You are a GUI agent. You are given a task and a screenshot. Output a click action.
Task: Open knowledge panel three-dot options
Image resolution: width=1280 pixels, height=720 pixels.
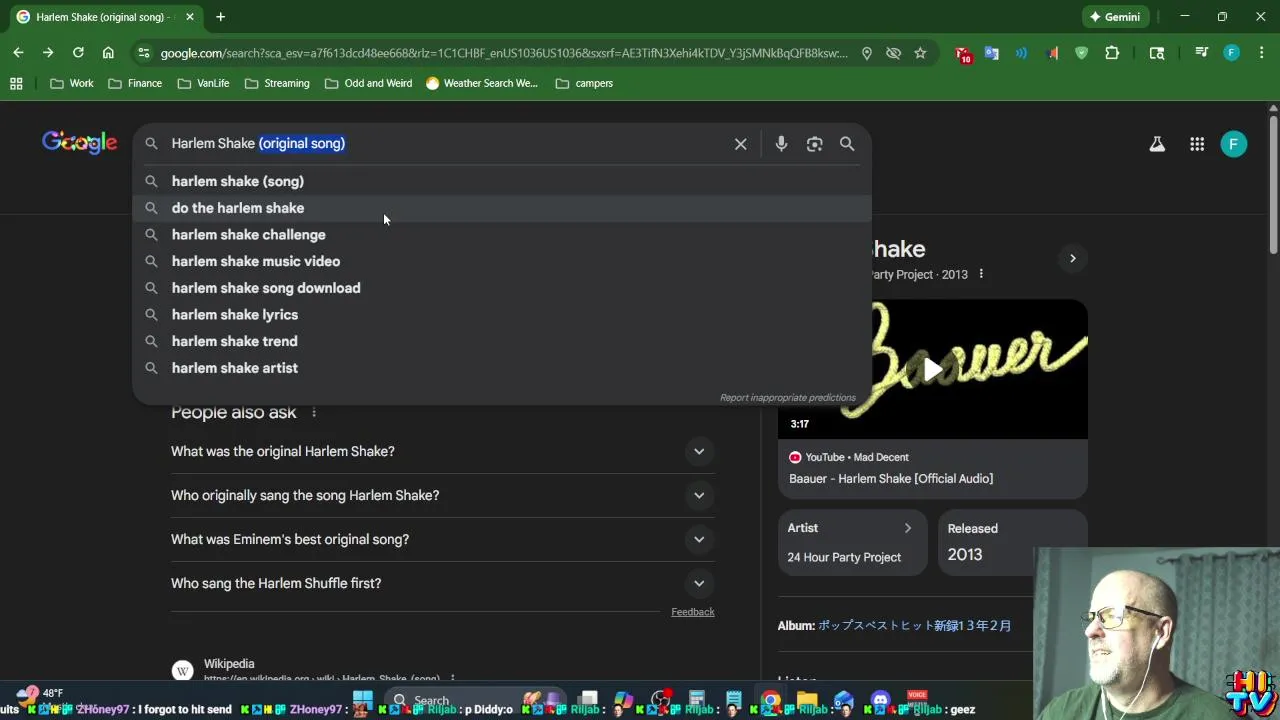pos(981,274)
